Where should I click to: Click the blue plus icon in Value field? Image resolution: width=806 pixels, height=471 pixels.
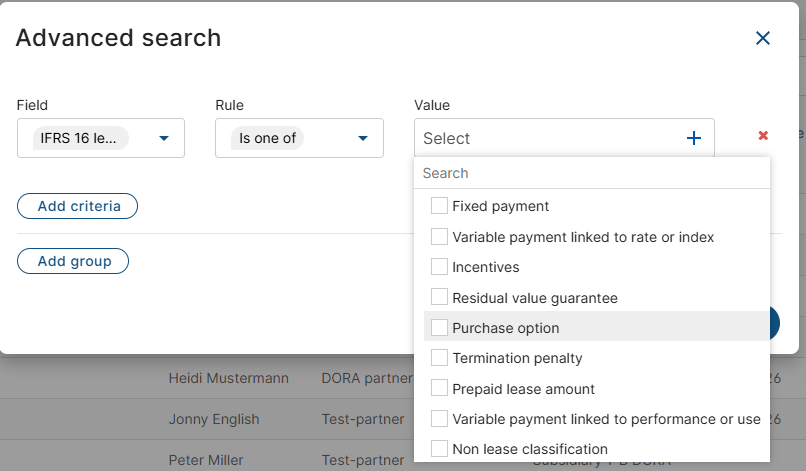[694, 138]
